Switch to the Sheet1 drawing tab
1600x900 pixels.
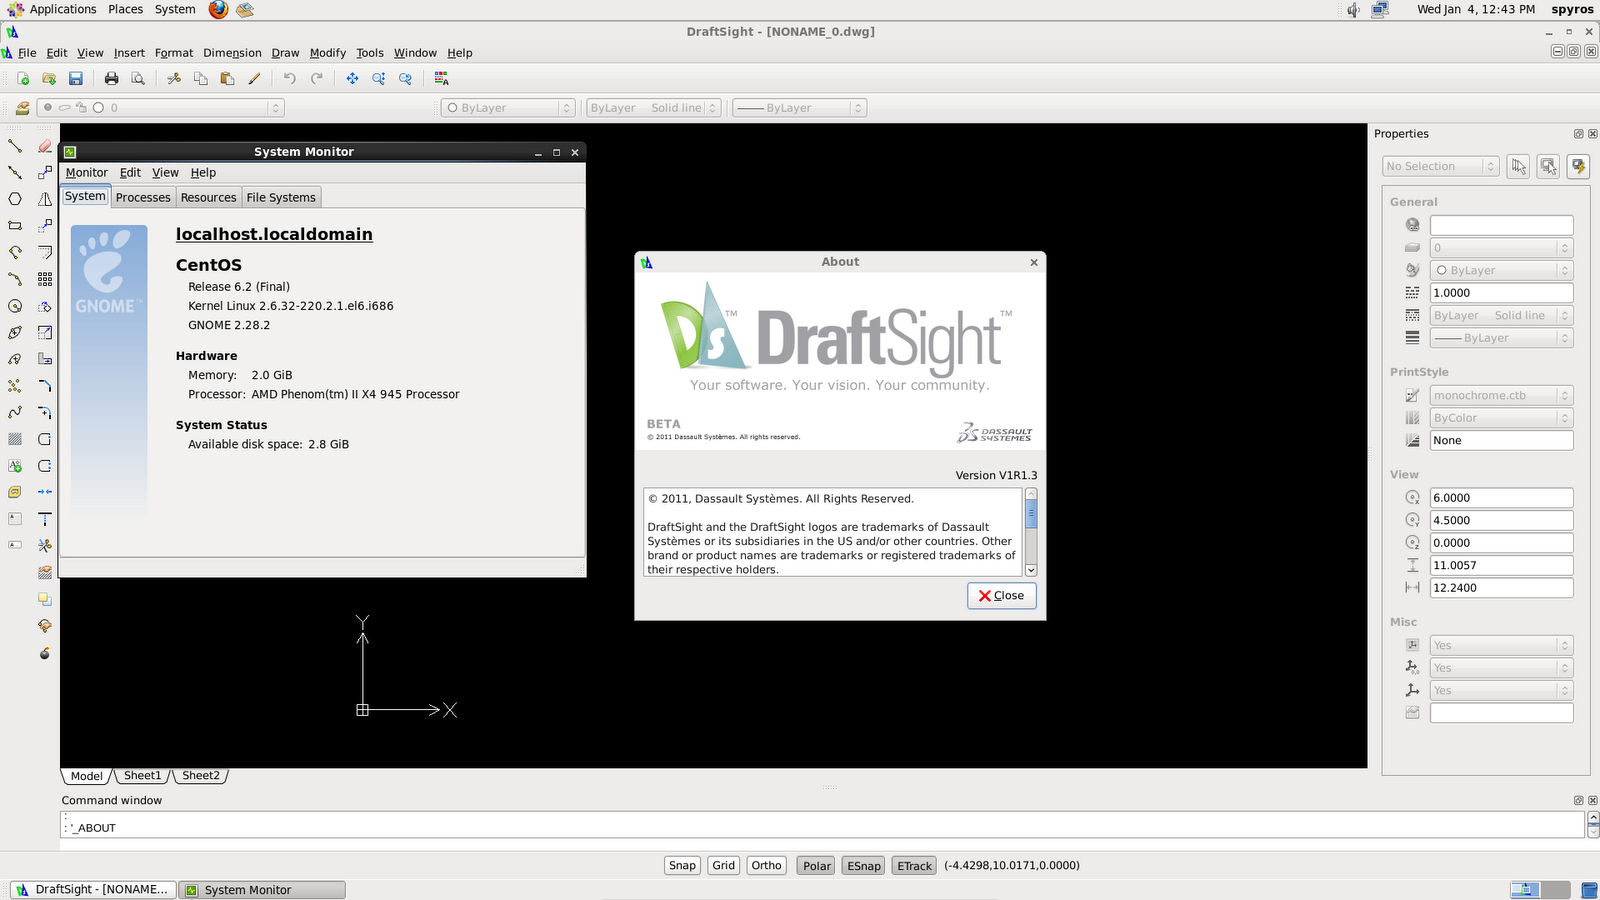pyautogui.click(x=142, y=776)
